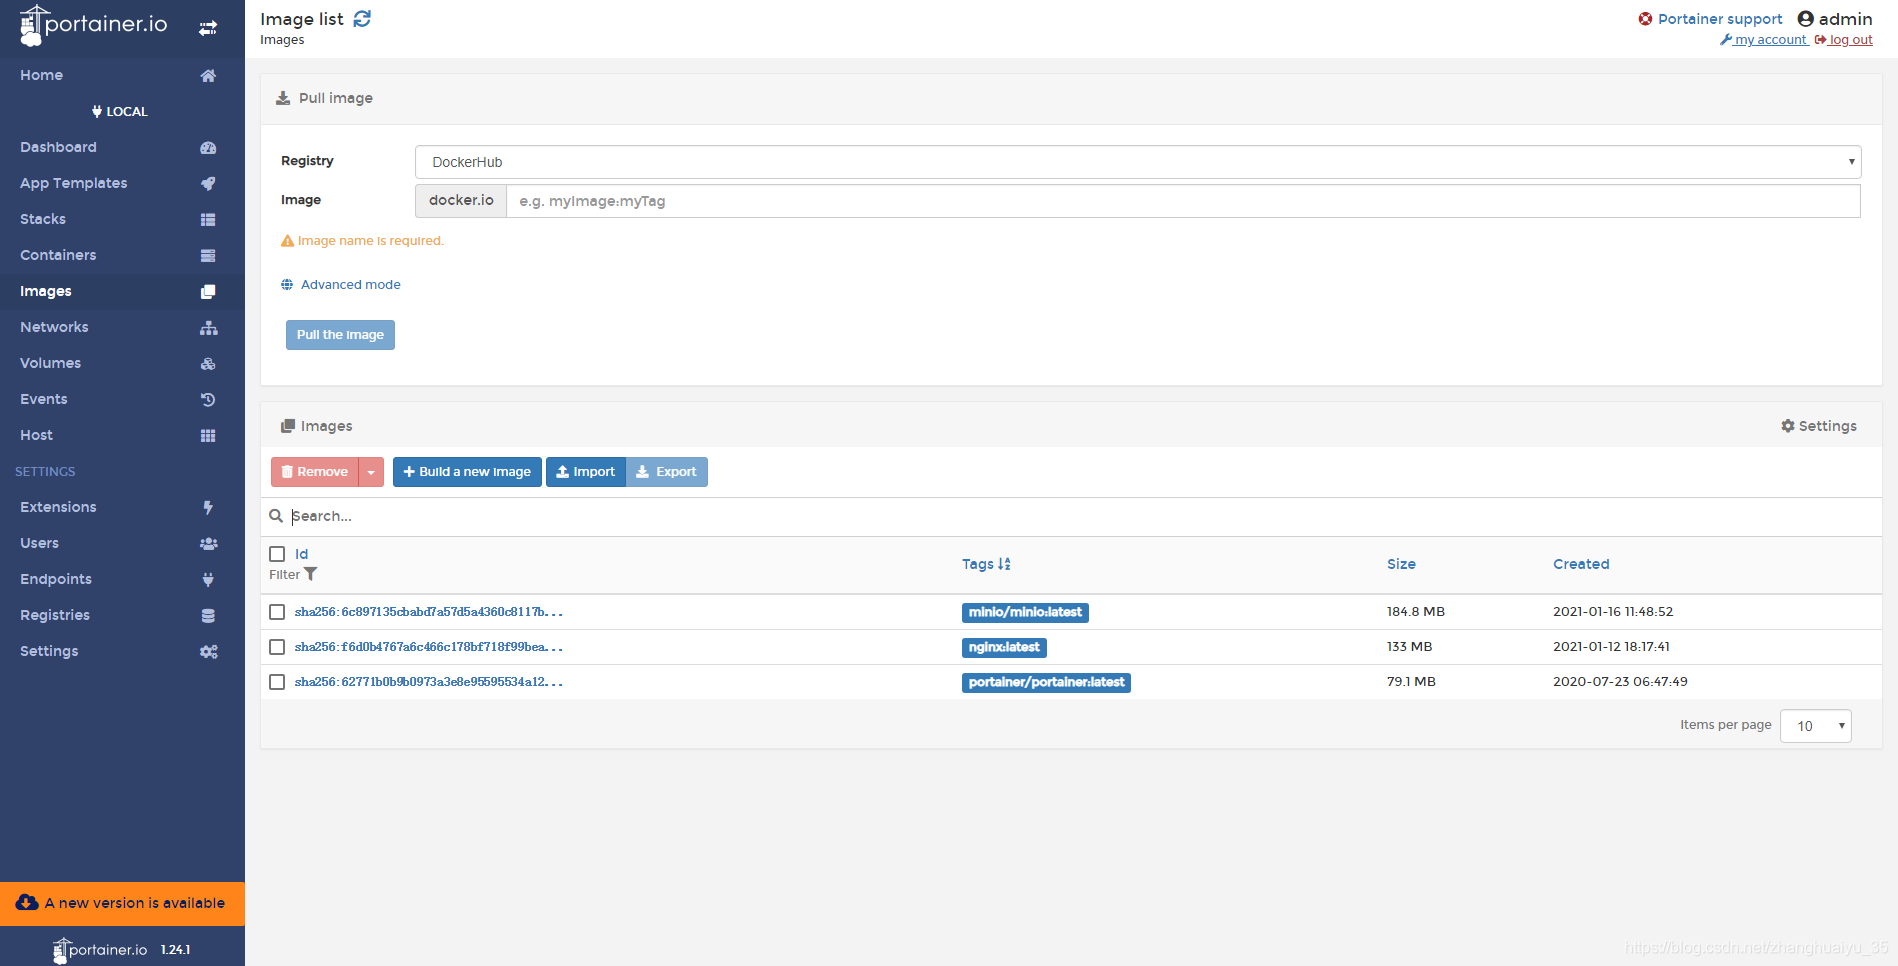This screenshot has width=1898, height=966.
Task: Sort images by the Created column
Action: pyautogui.click(x=1581, y=564)
